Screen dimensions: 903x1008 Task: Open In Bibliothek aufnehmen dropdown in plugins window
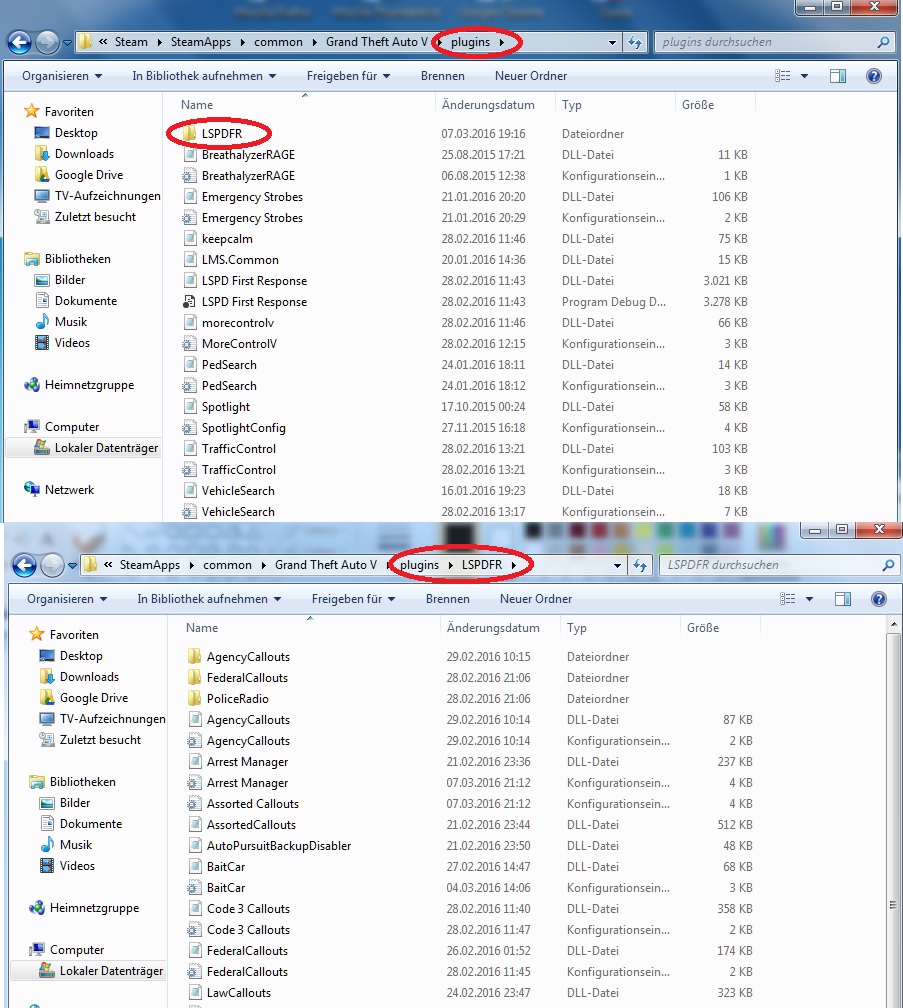pos(204,76)
